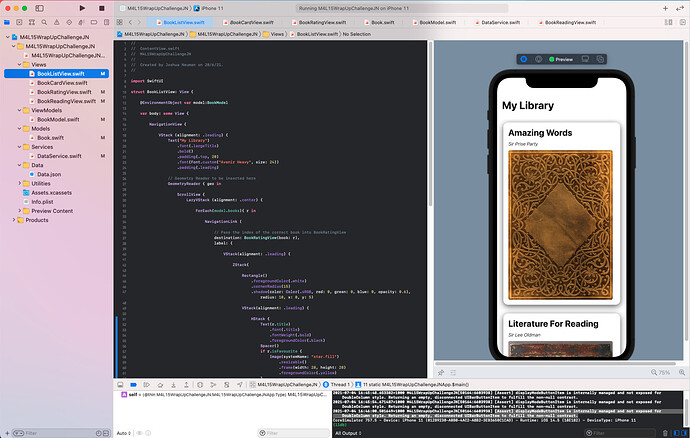Open BookReadingView.swift in the navigator
690x438 pixels.
66,101
